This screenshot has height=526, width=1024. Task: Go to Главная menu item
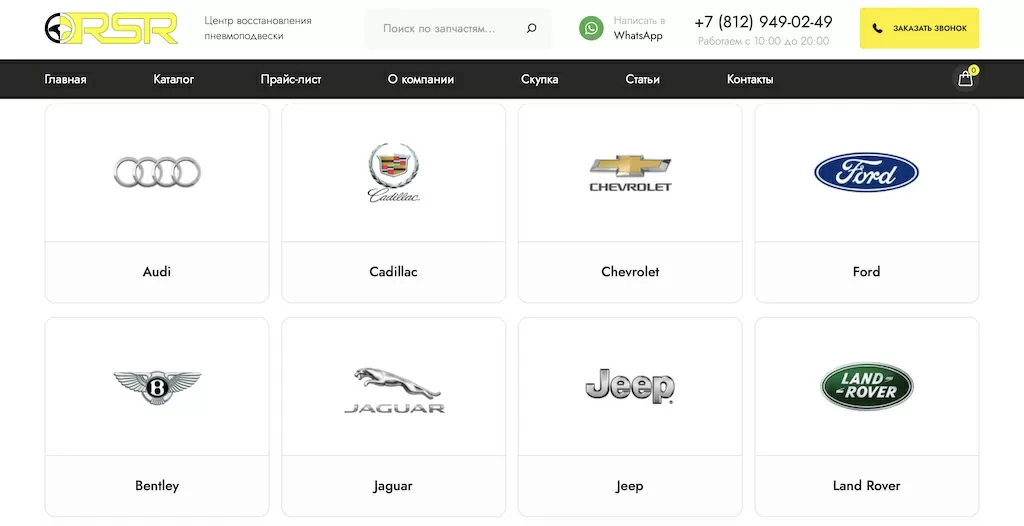pyautogui.click(x=65, y=79)
